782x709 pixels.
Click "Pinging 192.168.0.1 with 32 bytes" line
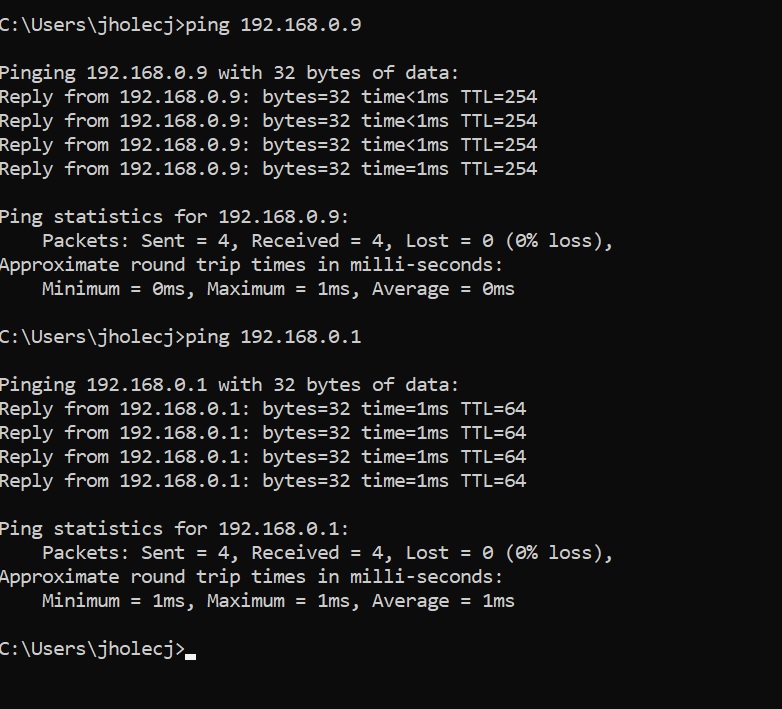229,385
